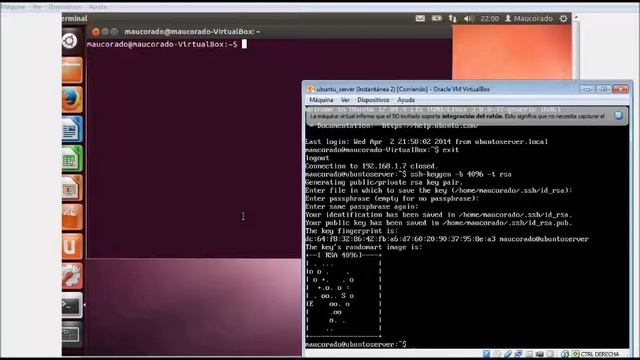Open Máquina menu in ubuntu_server window
Viewport: 640px width, 360px height.
click(321, 100)
